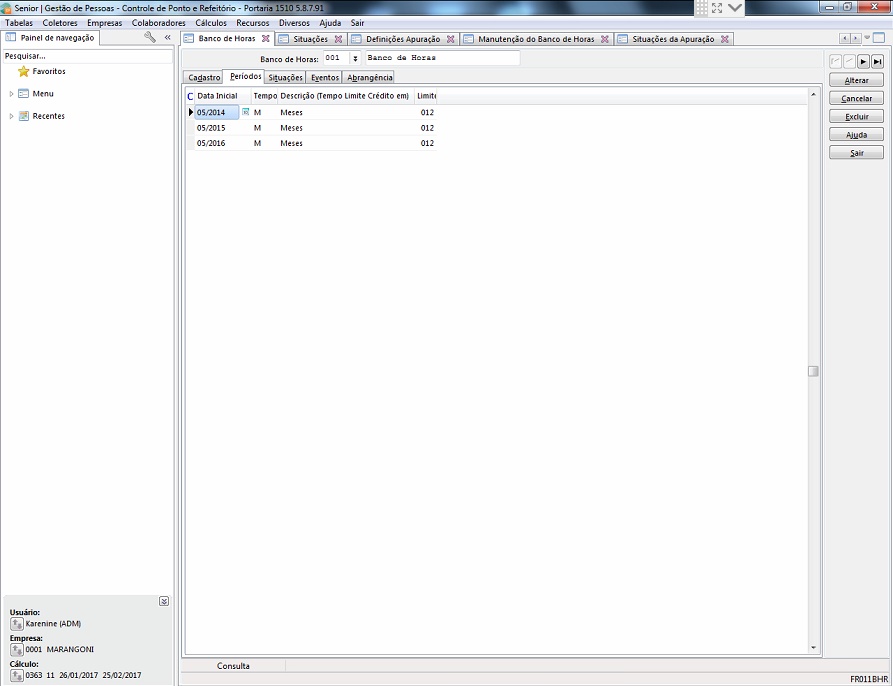The height and width of the screenshot is (686, 893).
Task: Collapse the navigation panel with double chevron
Action: 167,37
